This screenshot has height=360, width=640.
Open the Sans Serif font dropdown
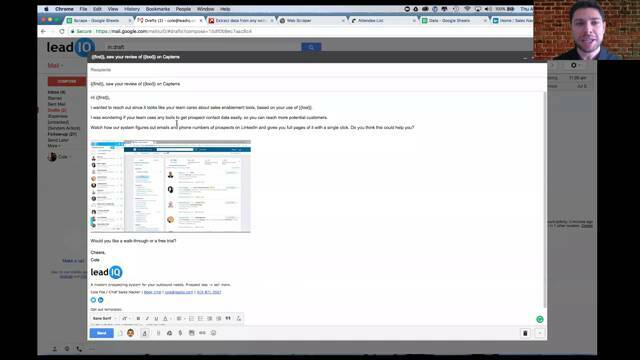(x=104, y=318)
